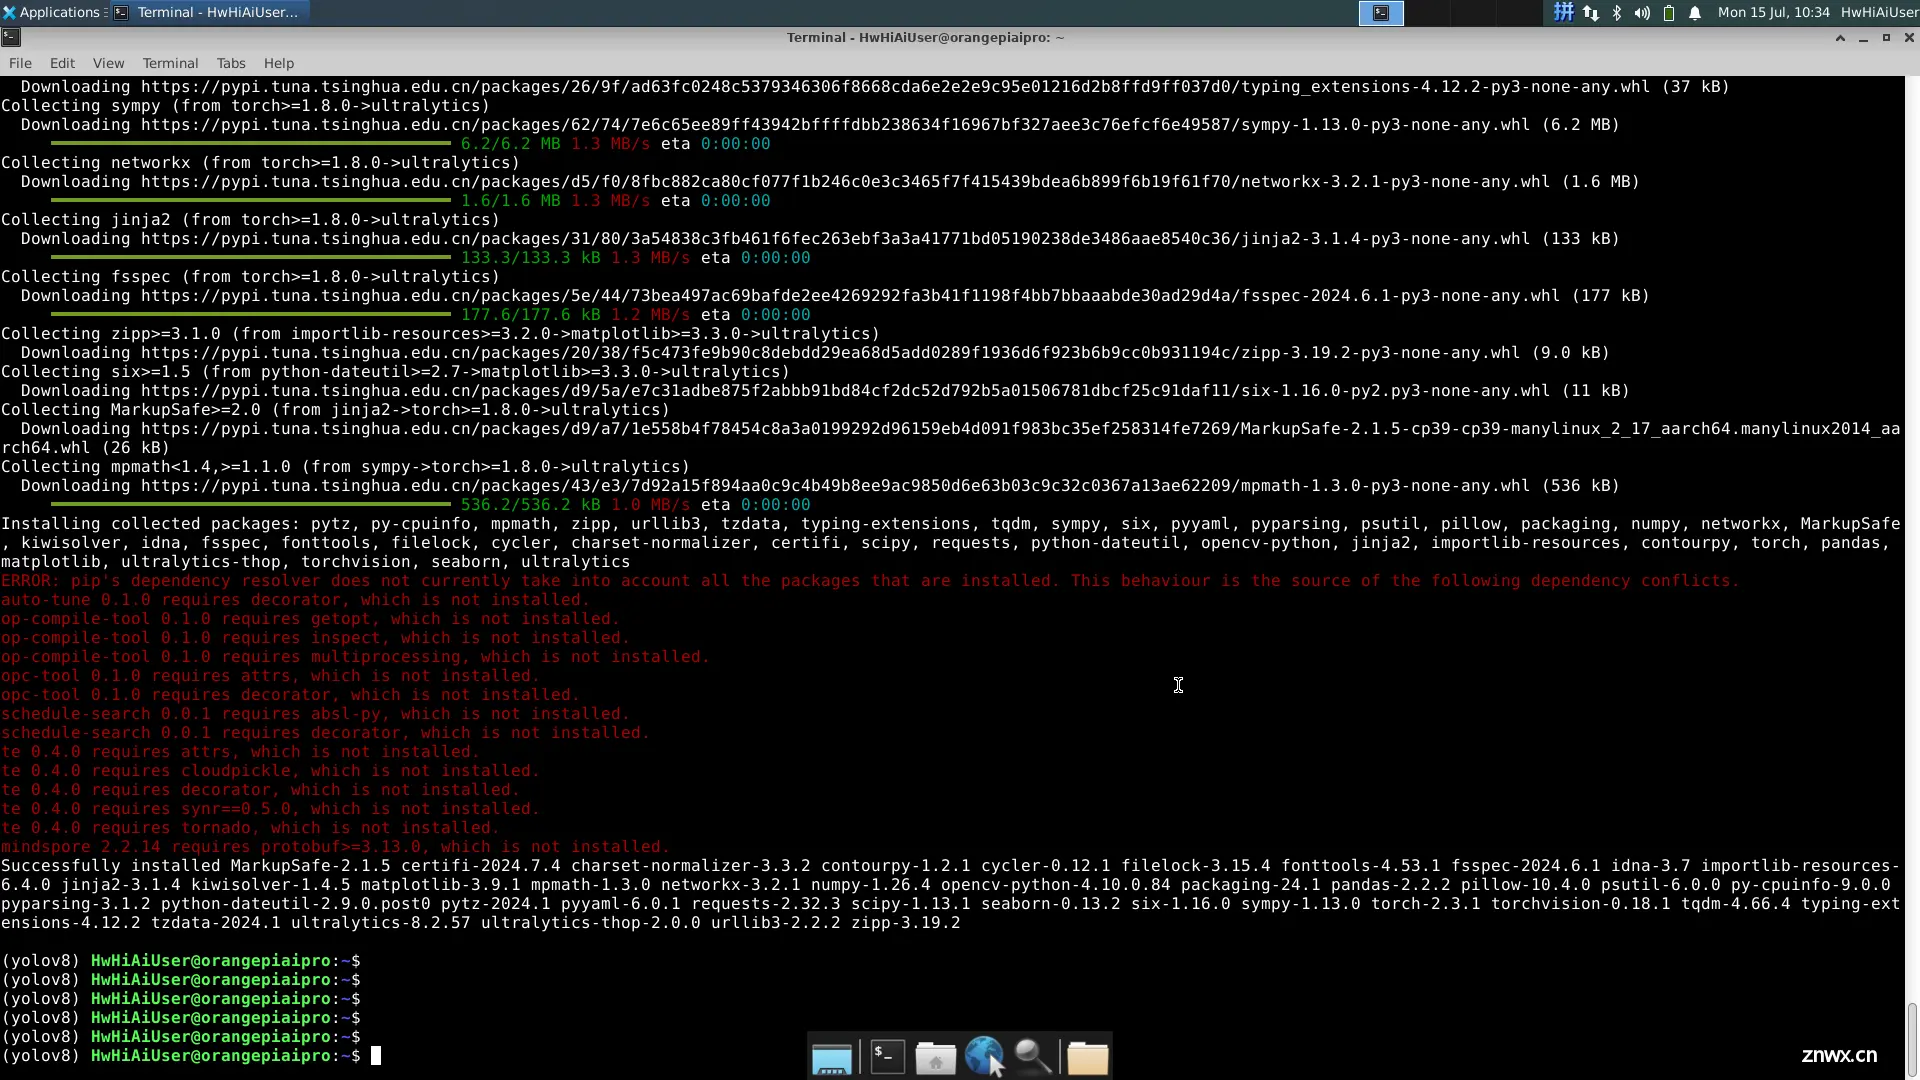
Task: Open the Edit menu
Action: point(62,63)
